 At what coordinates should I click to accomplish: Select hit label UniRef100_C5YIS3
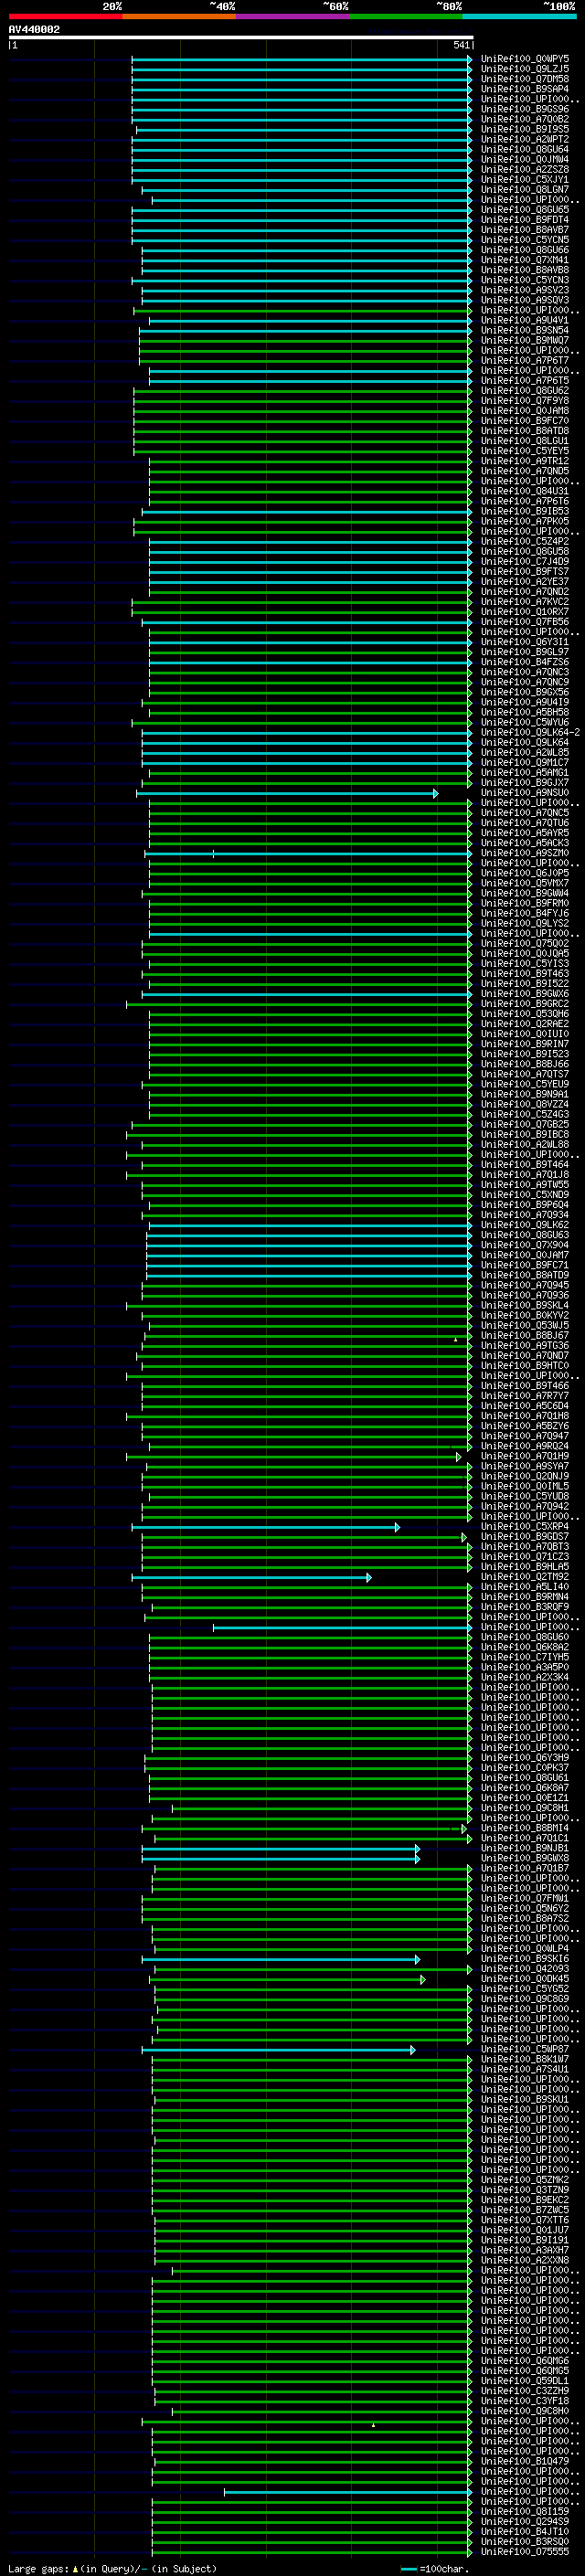pyautogui.click(x=525, y=963)
